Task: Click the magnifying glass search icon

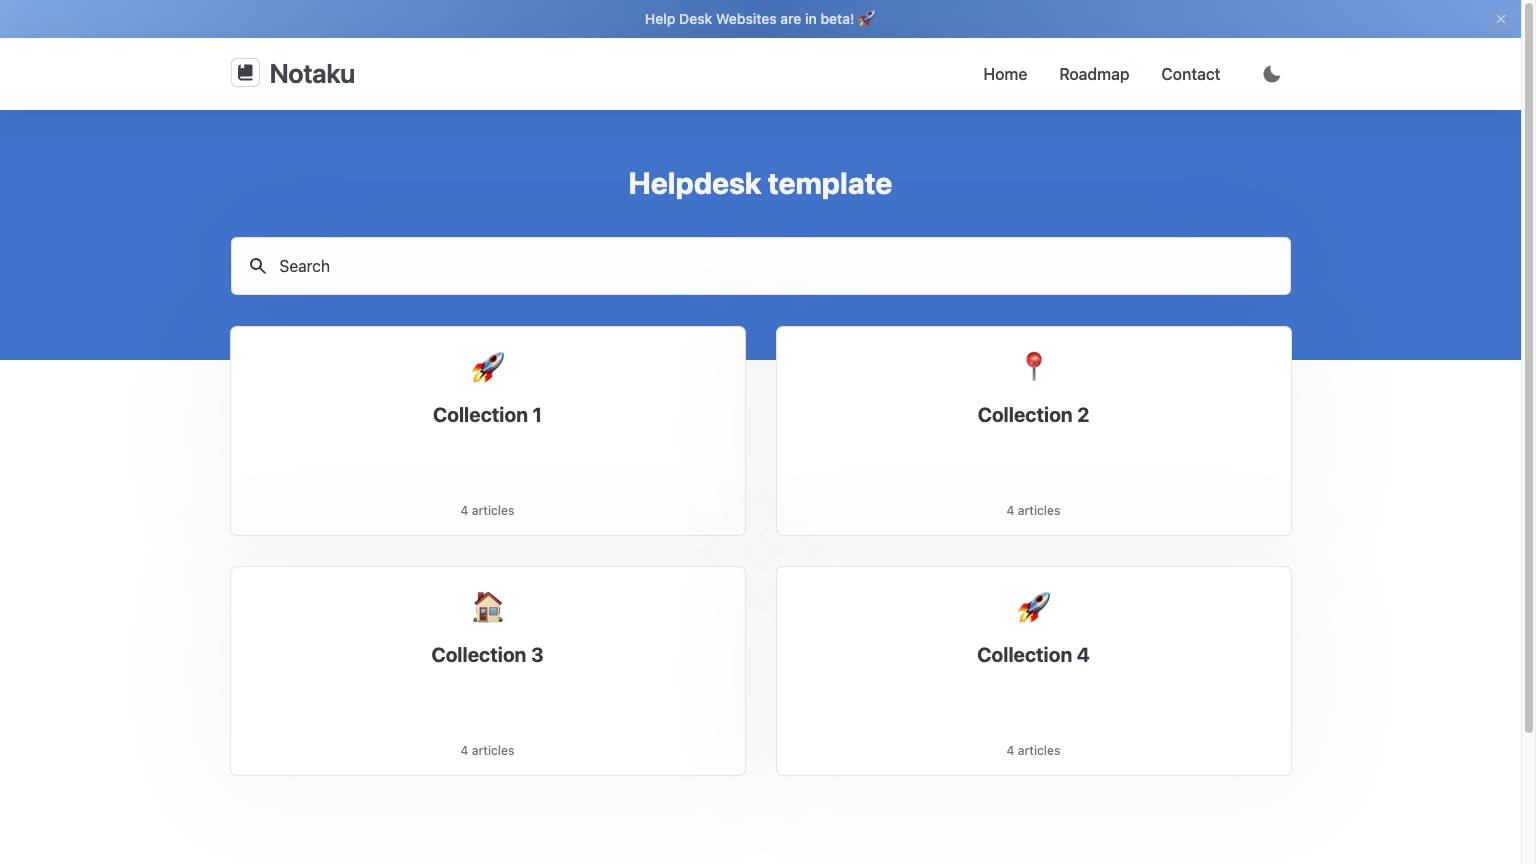Action: (x=258, y=266)
